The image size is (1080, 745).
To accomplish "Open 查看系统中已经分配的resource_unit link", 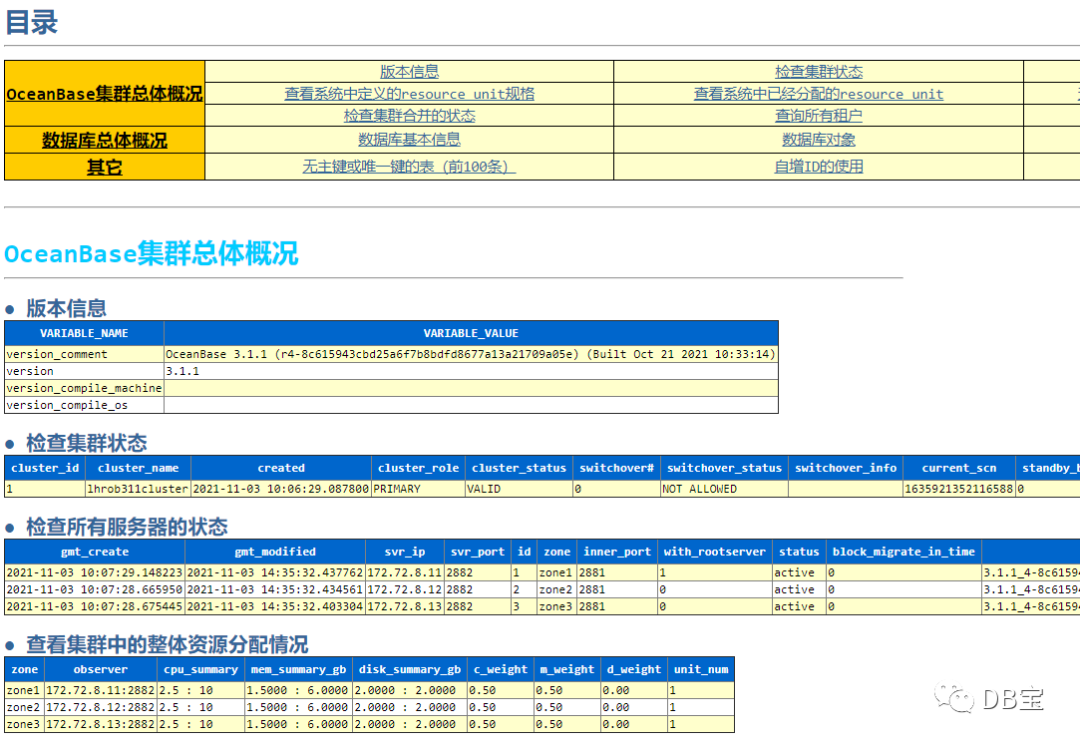I will click(818, 94).
